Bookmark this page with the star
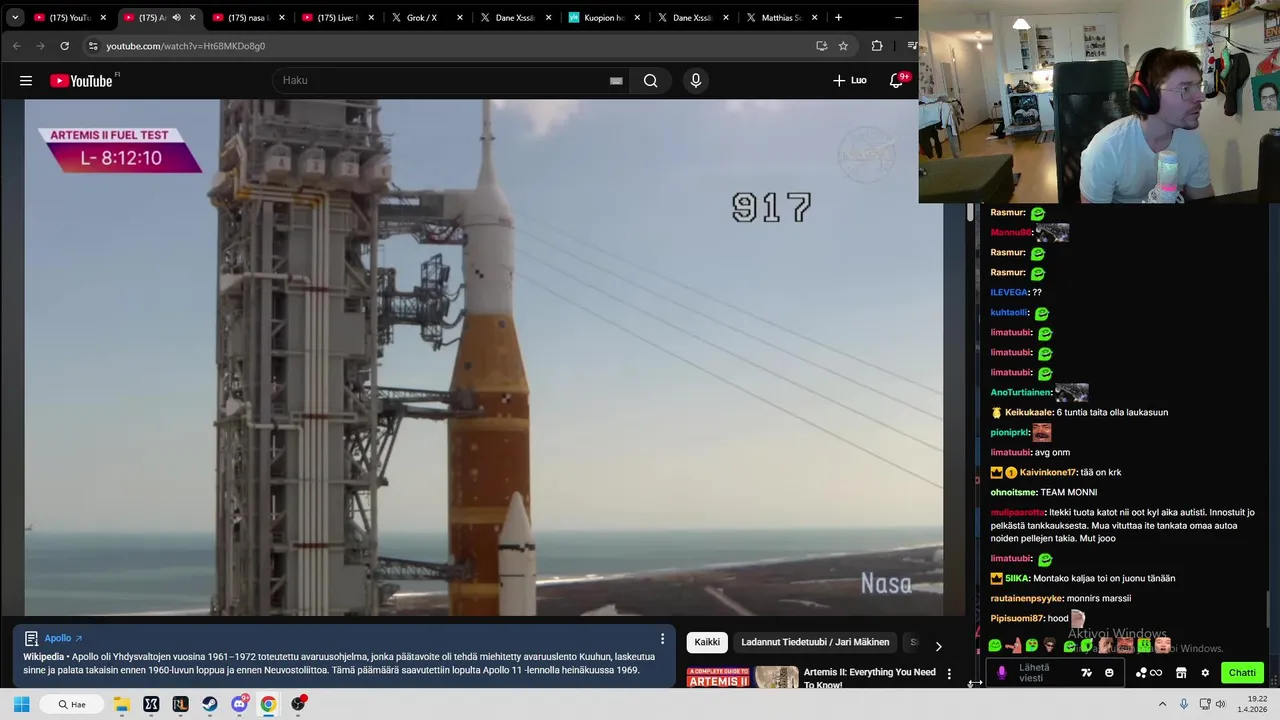Viewport: 1280px width, 720px height. click(843, 46)
